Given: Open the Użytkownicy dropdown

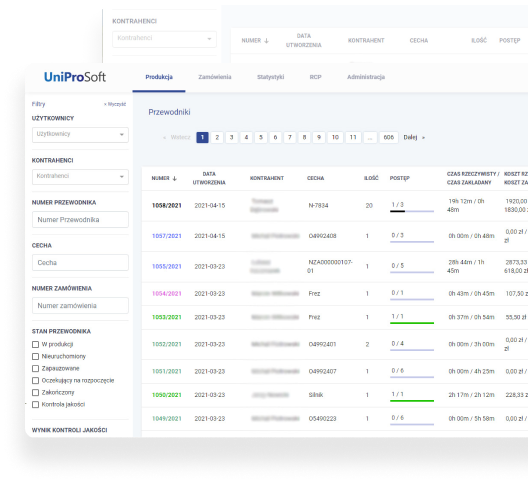Looking at the screenshot, I should (80, 134).
